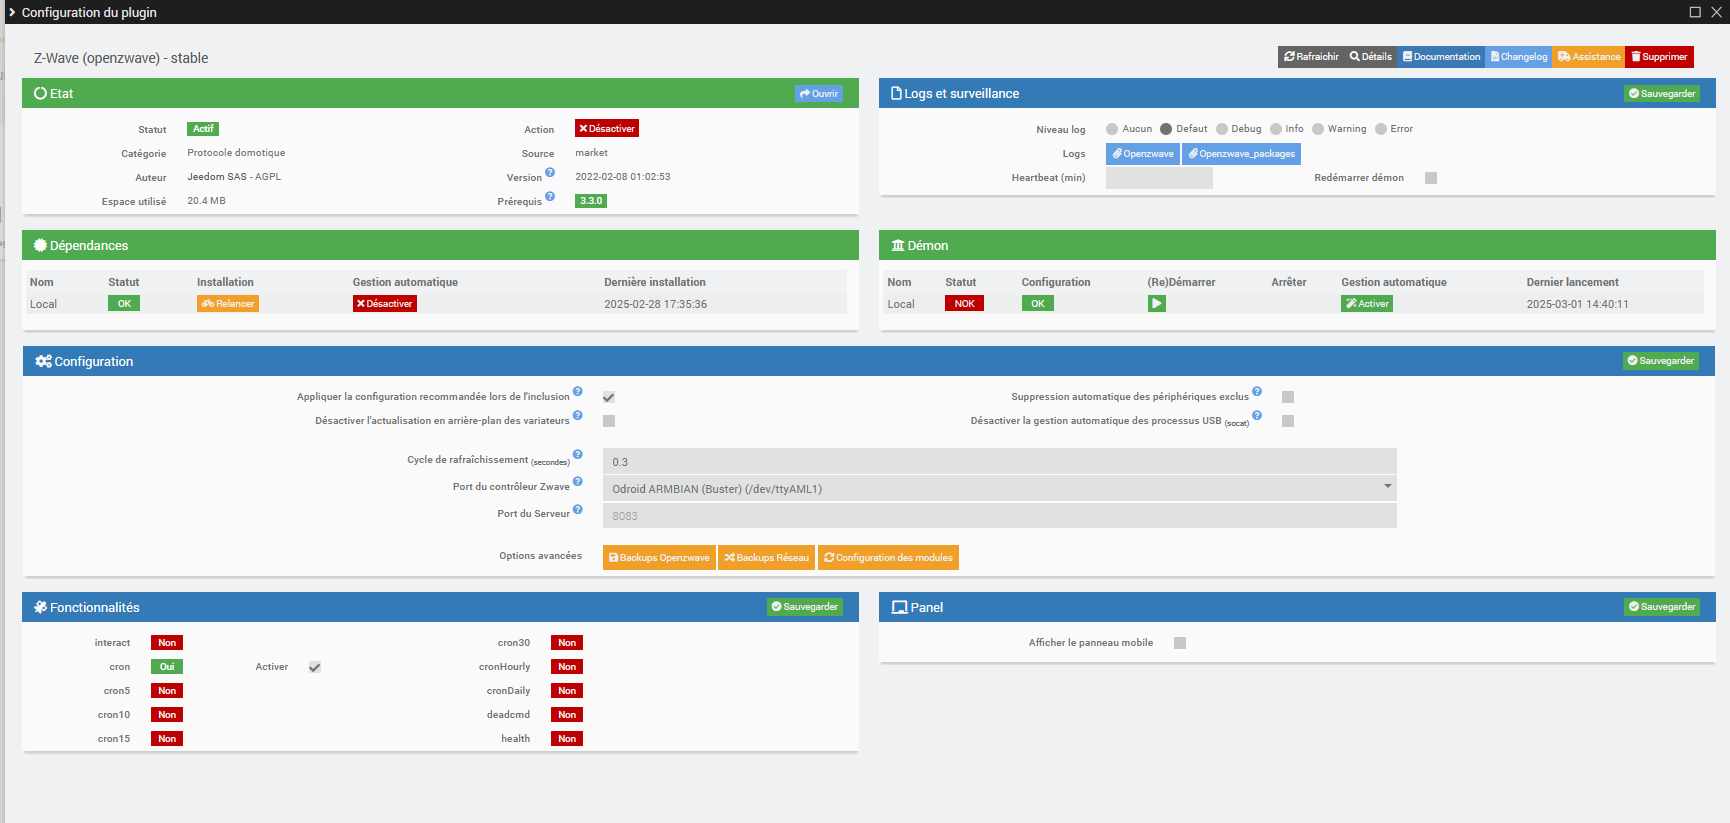The width and height of the screenshot is (1730, 823).
Task: Choose the Error log level
Action: coord(1381,129)
